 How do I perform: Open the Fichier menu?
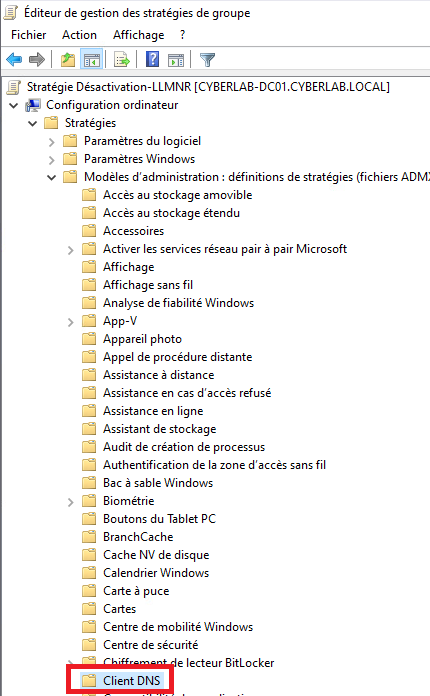tap(28, 35)
